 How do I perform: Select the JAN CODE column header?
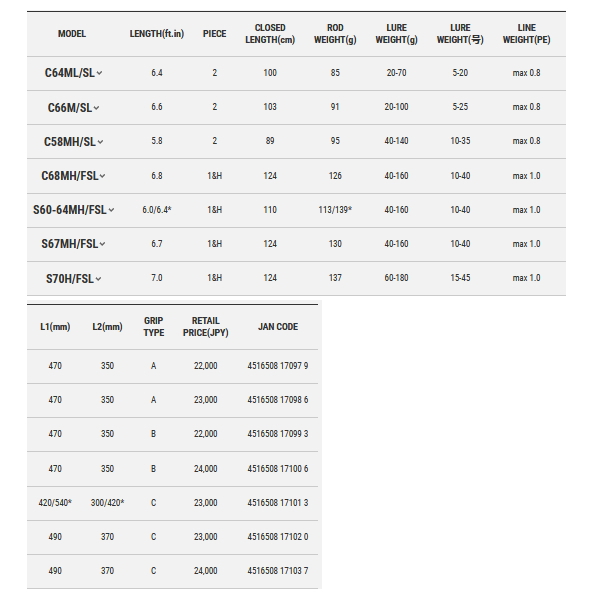pos(278,327)
